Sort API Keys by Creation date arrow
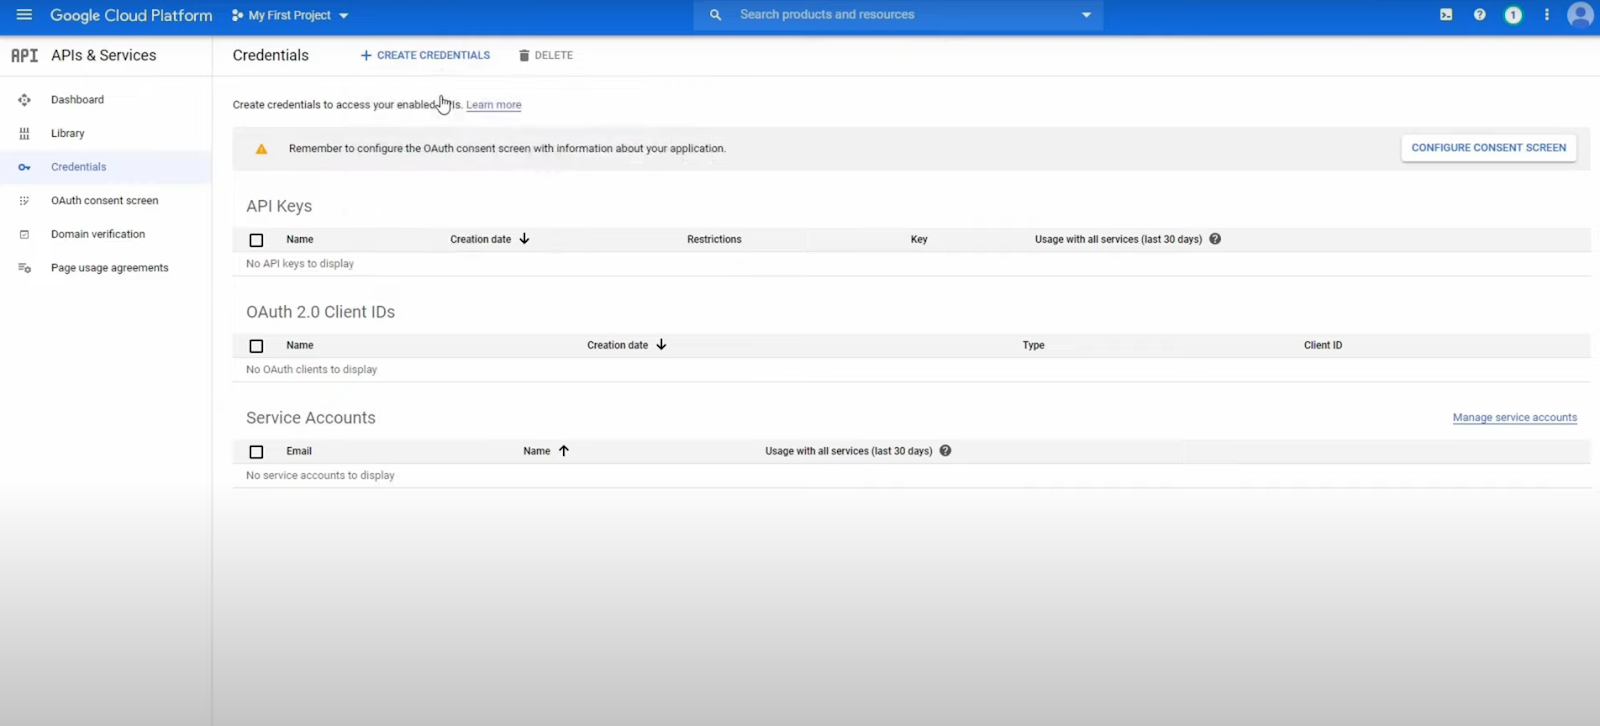This screenshot has height=726, width=1600. click(524, 239)
